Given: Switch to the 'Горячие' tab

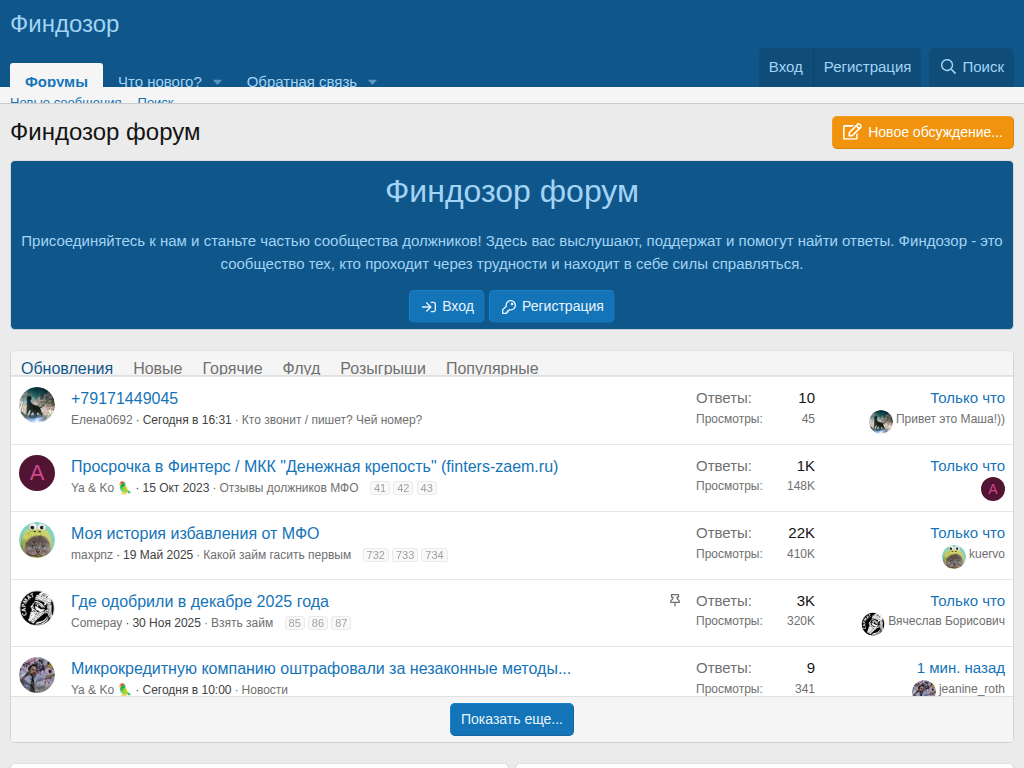Looking at the screenshot, I should pyautogui.click(x=232, y=368).
